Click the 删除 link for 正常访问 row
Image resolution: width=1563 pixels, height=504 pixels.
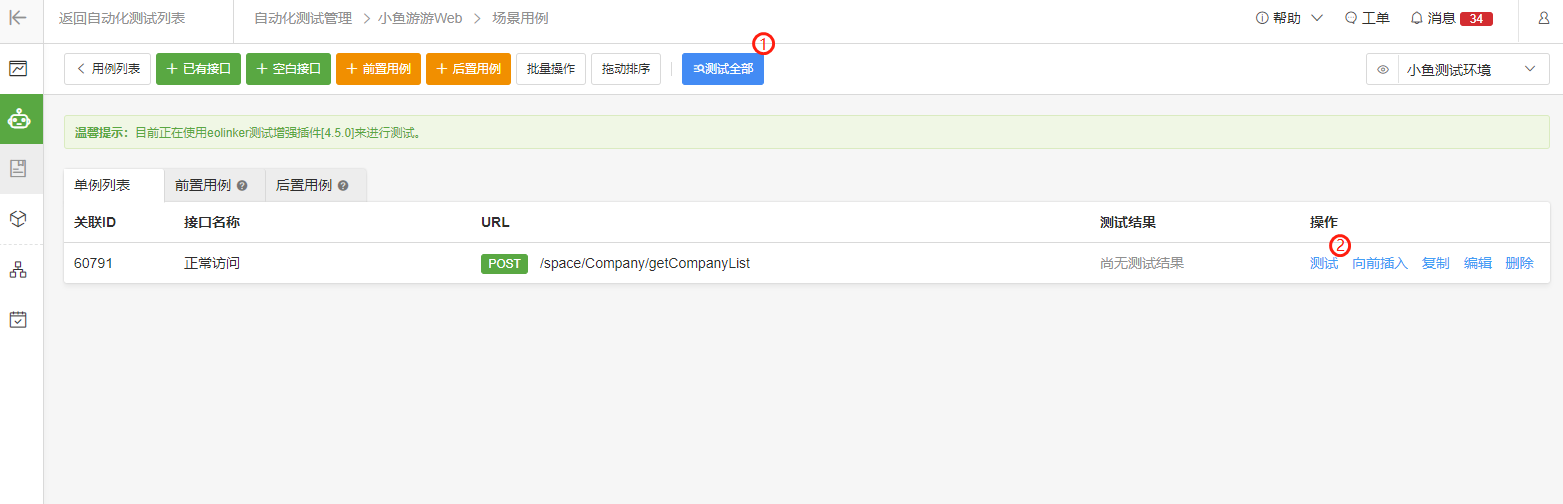point(1519,263)
